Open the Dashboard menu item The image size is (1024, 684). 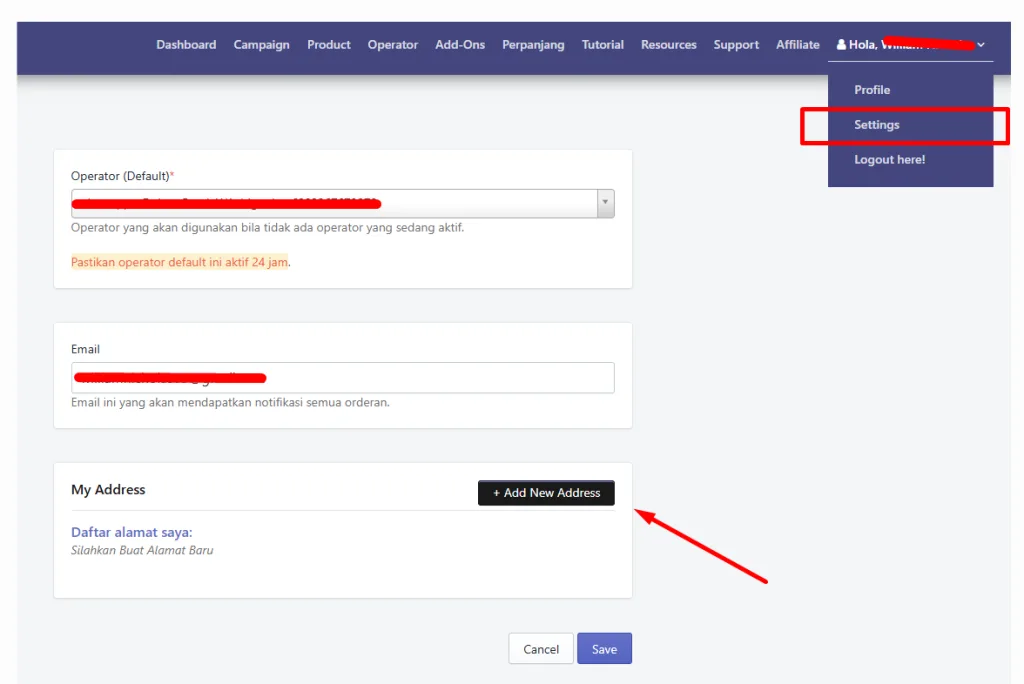tap(186, 45)
